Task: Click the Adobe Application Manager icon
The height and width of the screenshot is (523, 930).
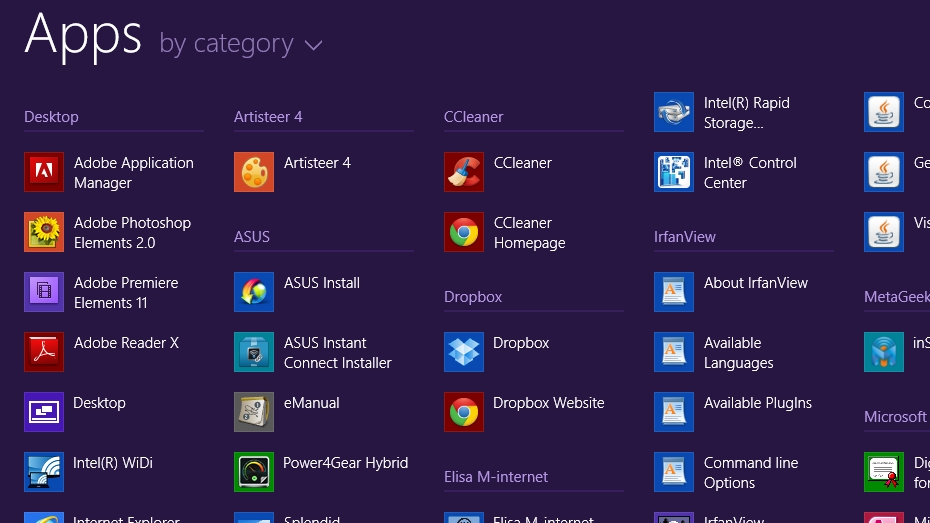Action: [44, 172]
